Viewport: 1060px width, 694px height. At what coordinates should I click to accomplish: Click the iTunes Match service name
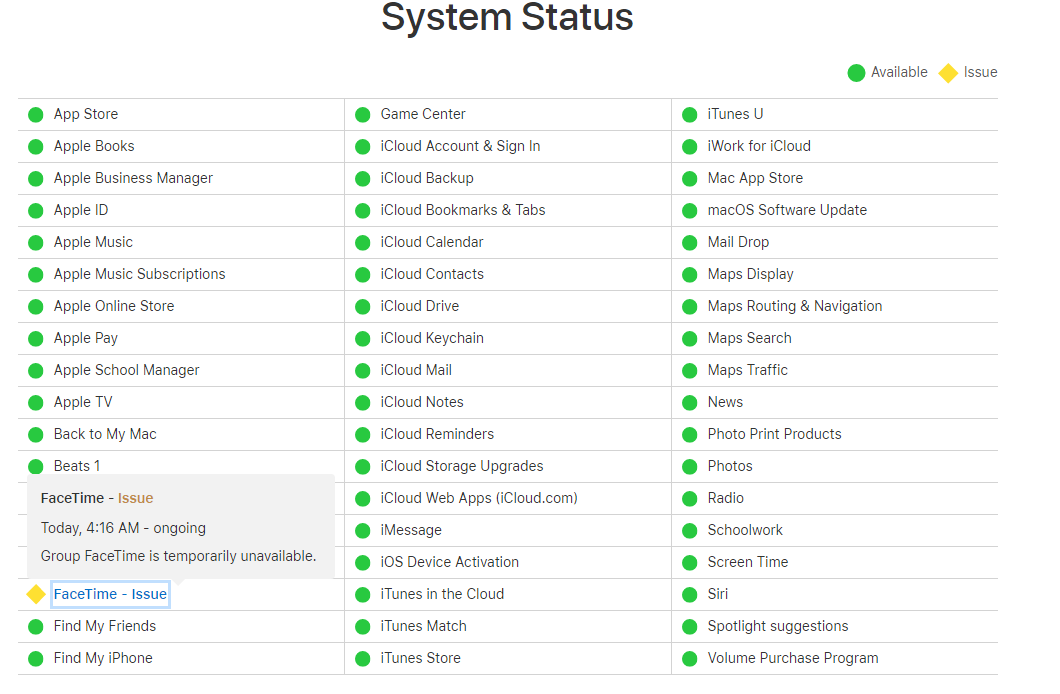click(423, 626)
